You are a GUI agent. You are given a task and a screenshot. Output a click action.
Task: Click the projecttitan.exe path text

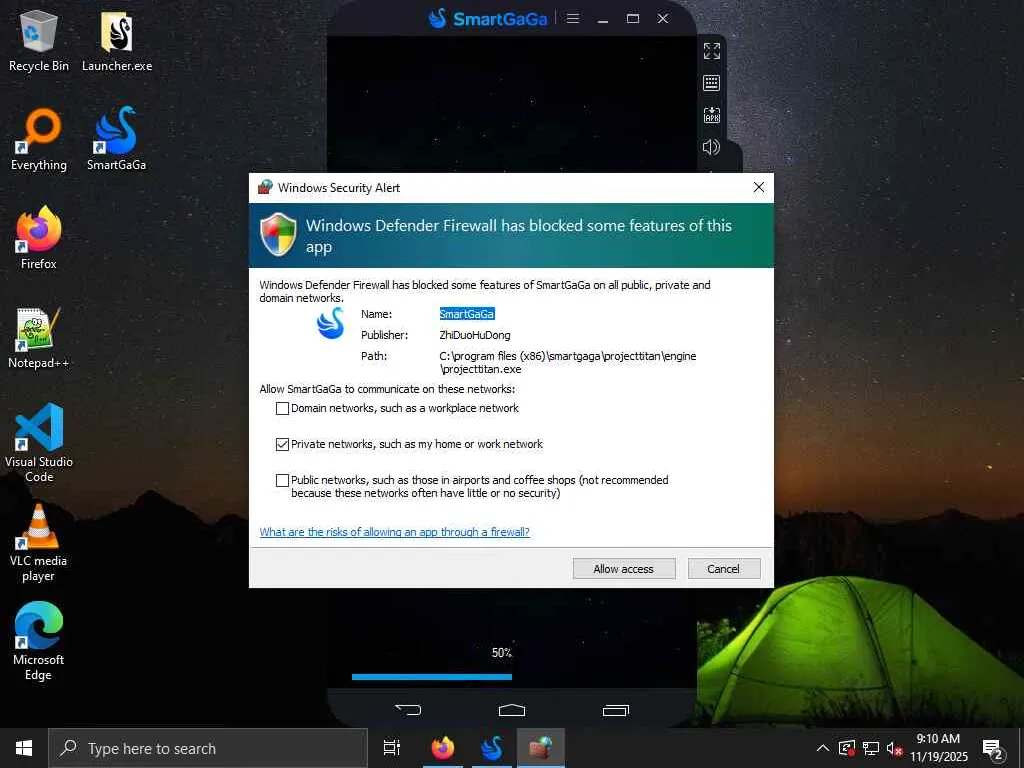pos(568,362)
